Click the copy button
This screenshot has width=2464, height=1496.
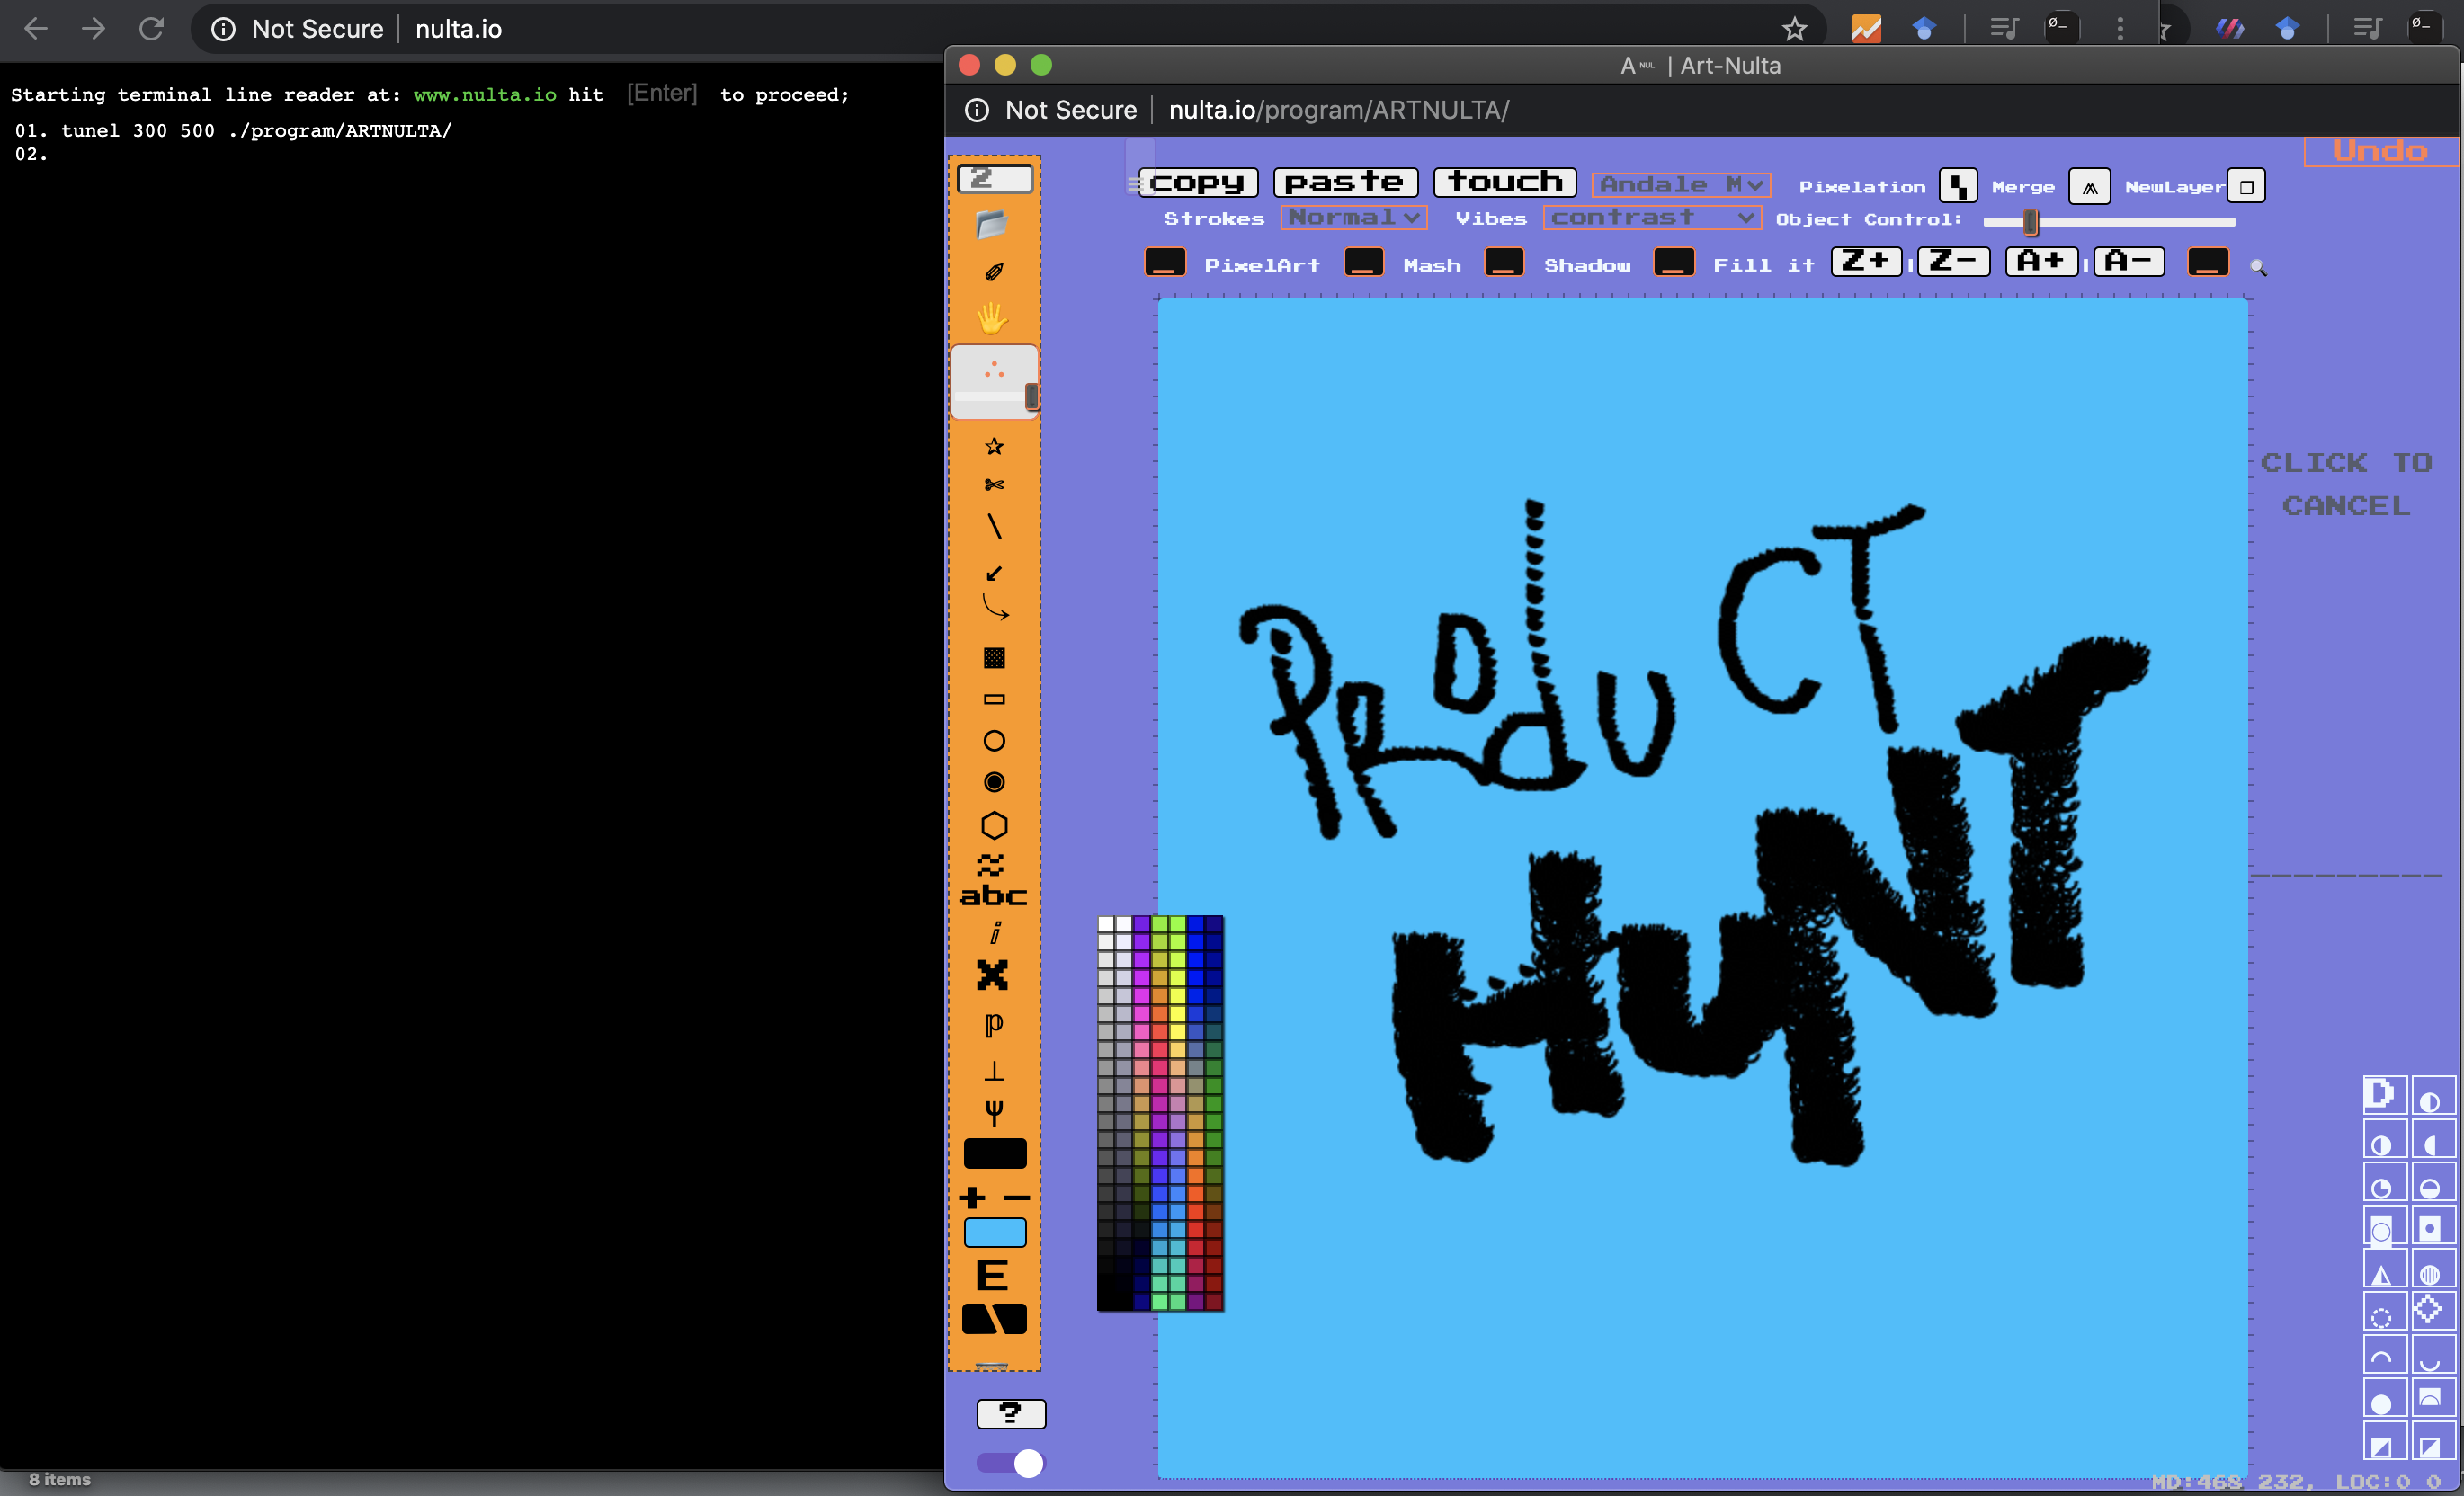tap(1197, 182)
